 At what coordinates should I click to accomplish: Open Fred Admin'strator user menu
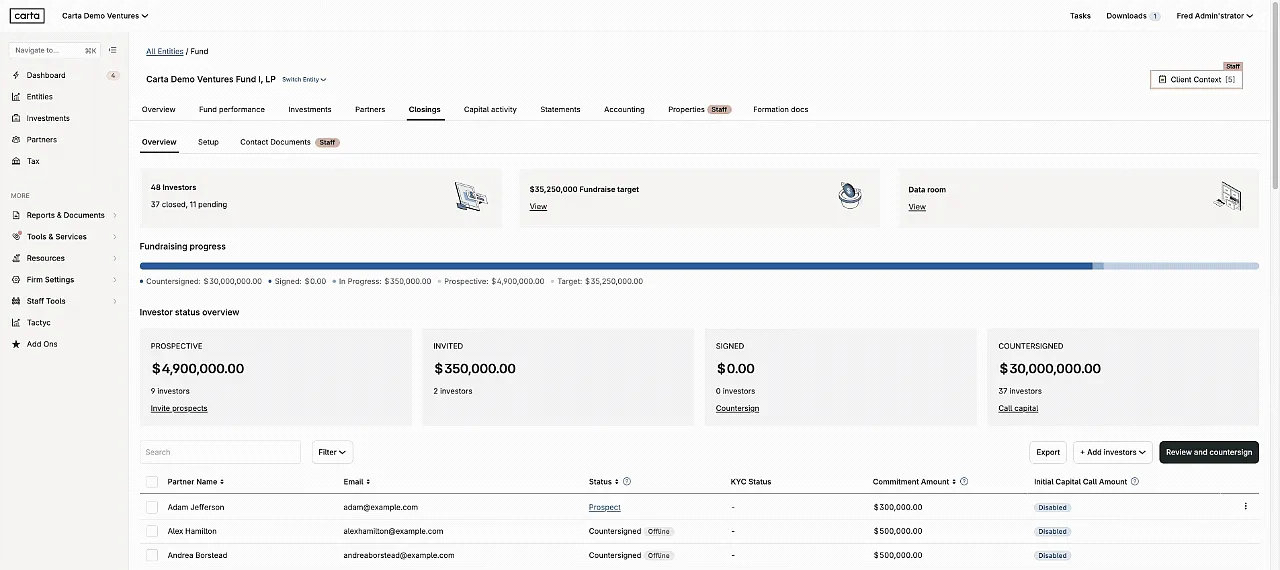coord(1214,16)
